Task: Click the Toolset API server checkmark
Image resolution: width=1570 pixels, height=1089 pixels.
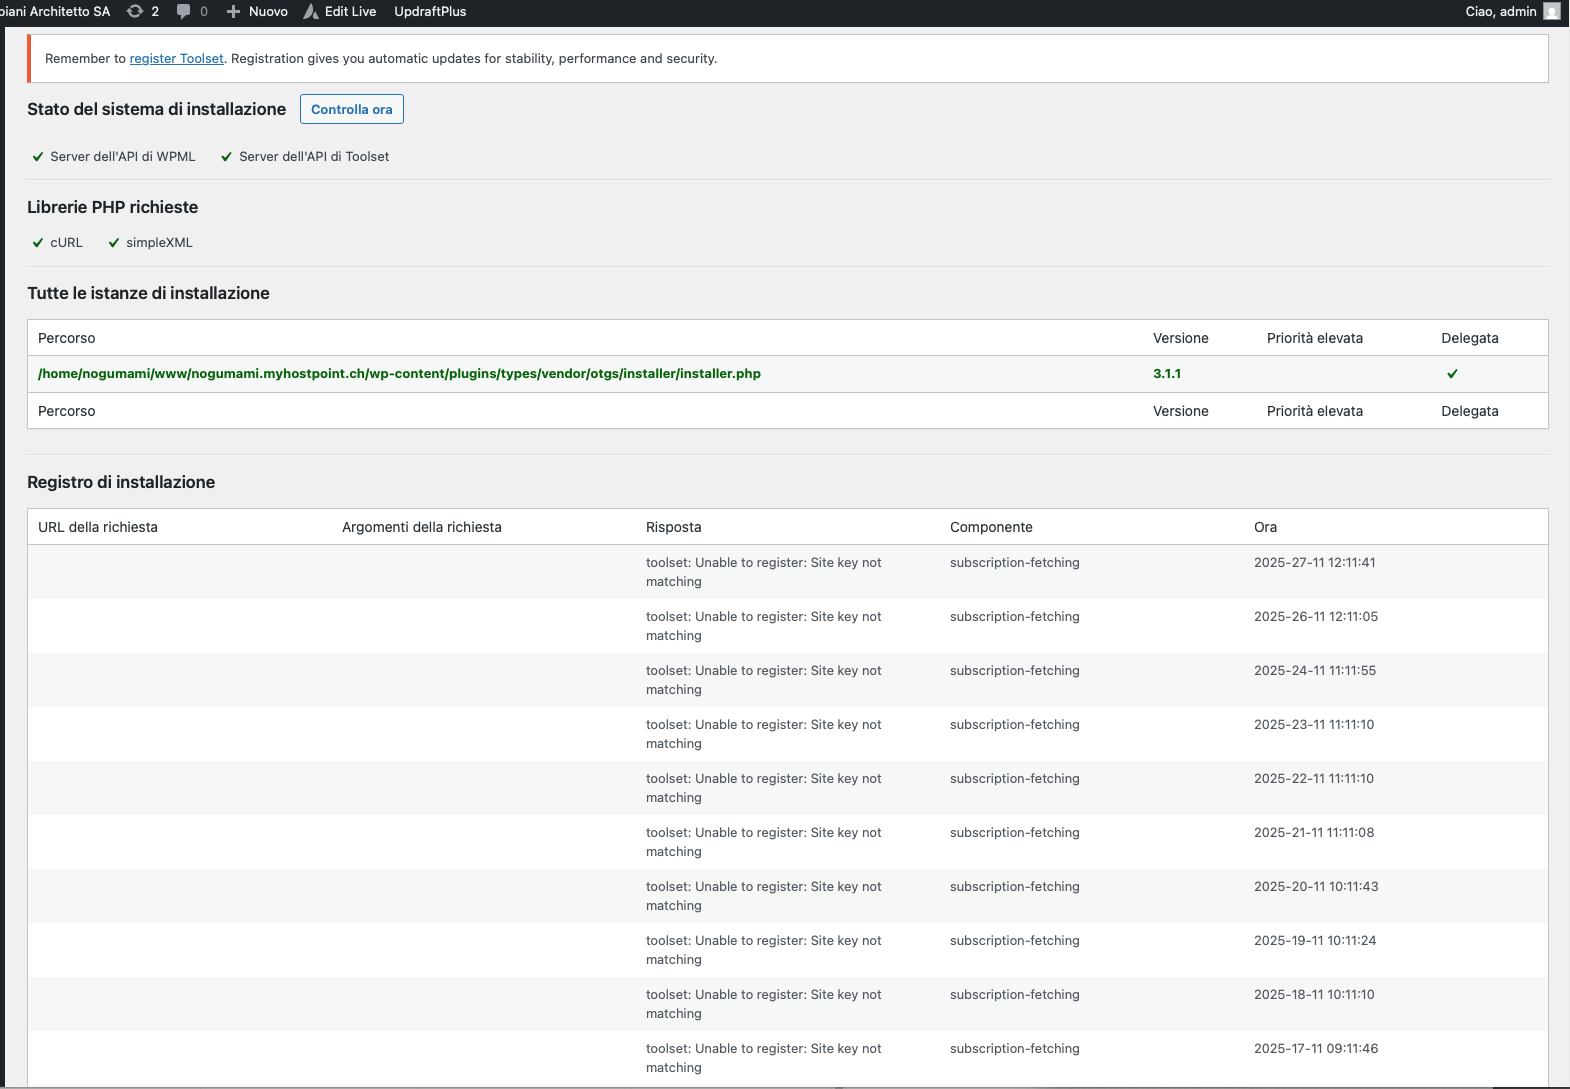Action: pyautogui.click(x=226, y=157)
